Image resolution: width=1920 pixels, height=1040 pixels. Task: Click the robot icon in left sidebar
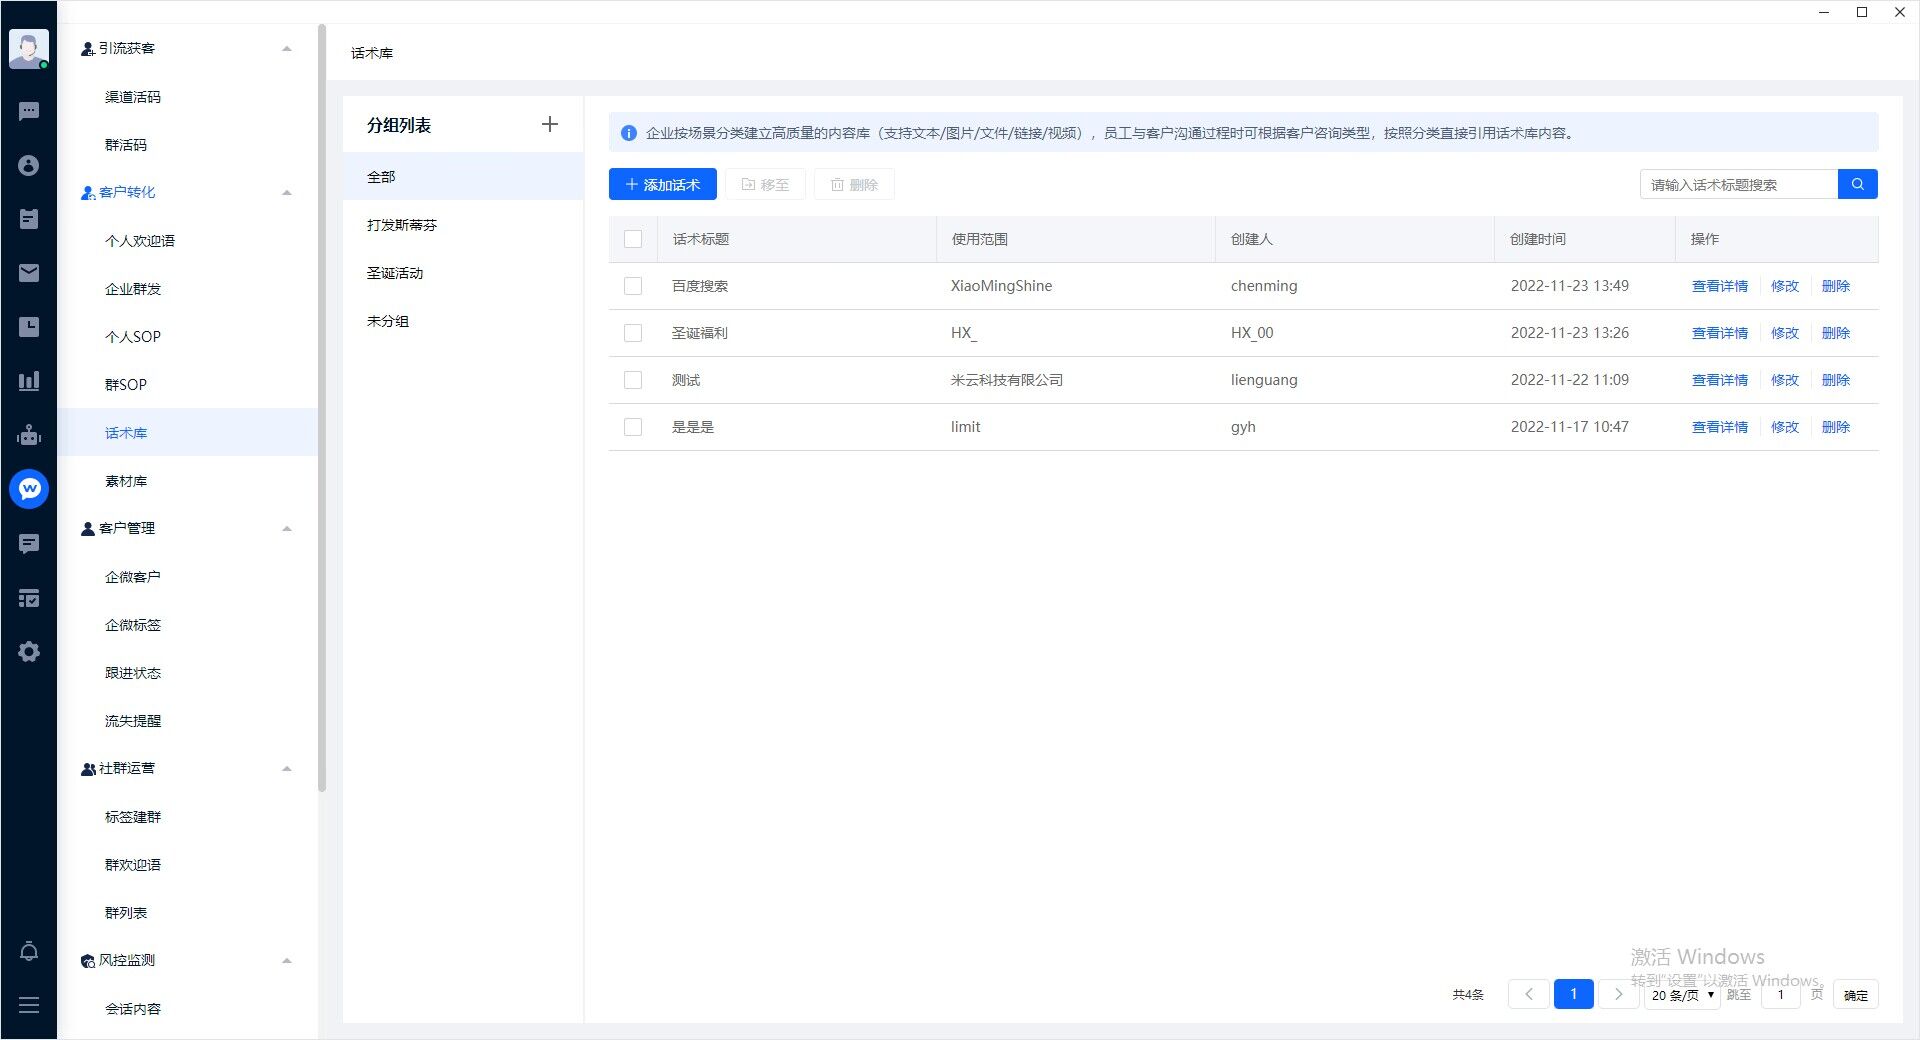tap(29, 435)
